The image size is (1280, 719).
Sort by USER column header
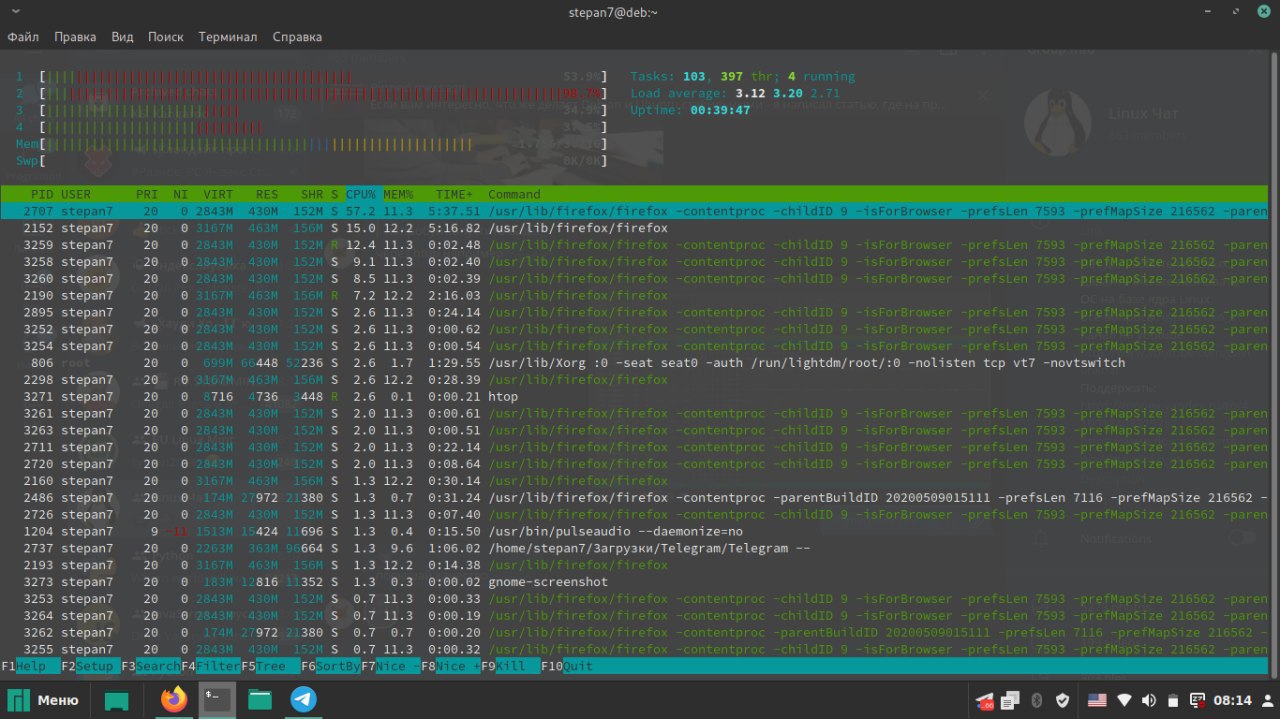click(75, 194)
